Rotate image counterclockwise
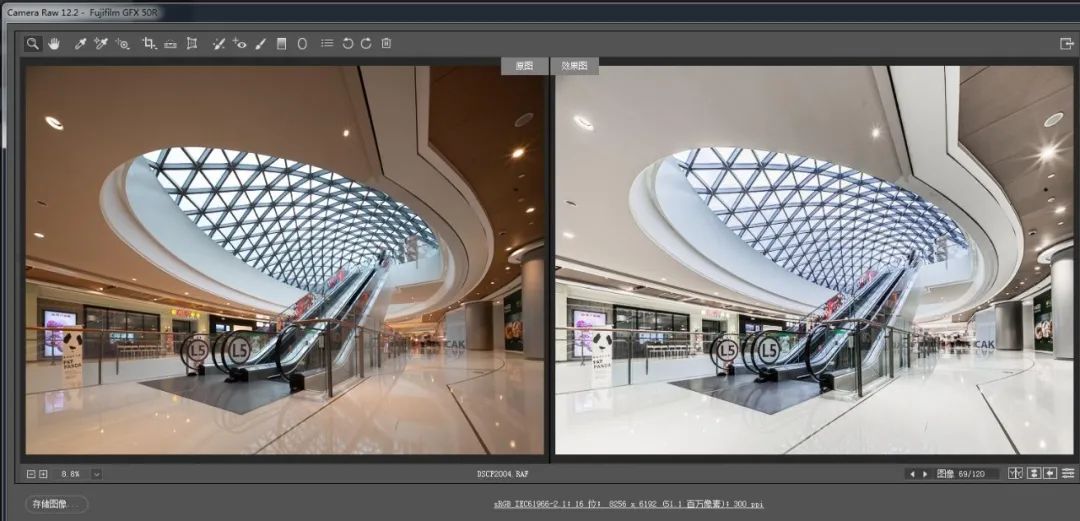The height and width of the screenshot is (521, 1080). (348, 44)
